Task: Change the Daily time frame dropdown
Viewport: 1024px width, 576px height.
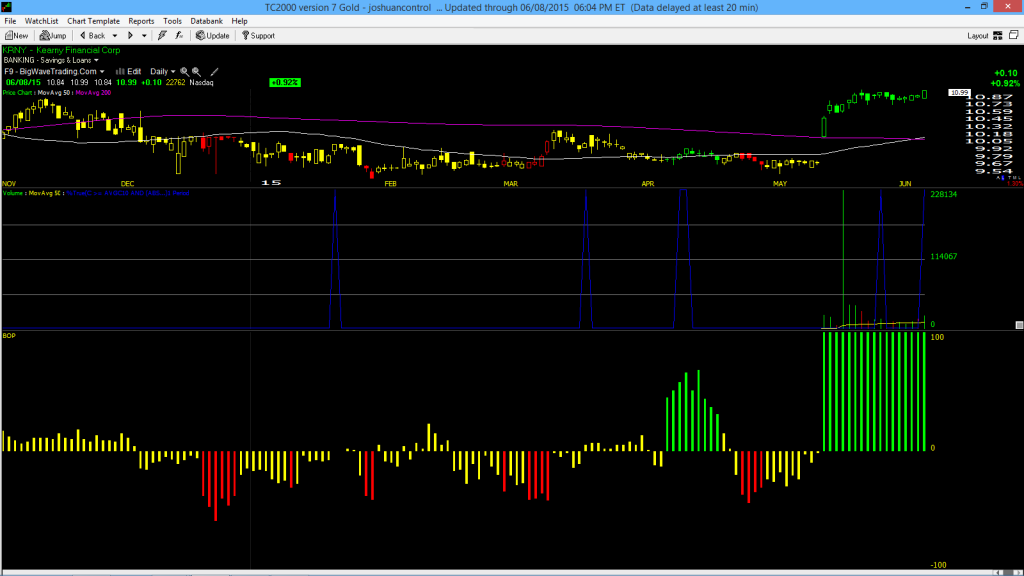Action: tap(163, 71)
